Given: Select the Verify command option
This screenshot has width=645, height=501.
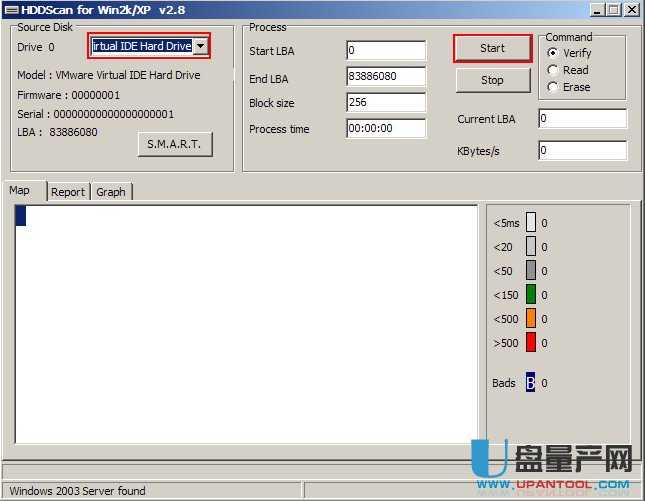Looking at the screenshot, I should coord(553,53).
